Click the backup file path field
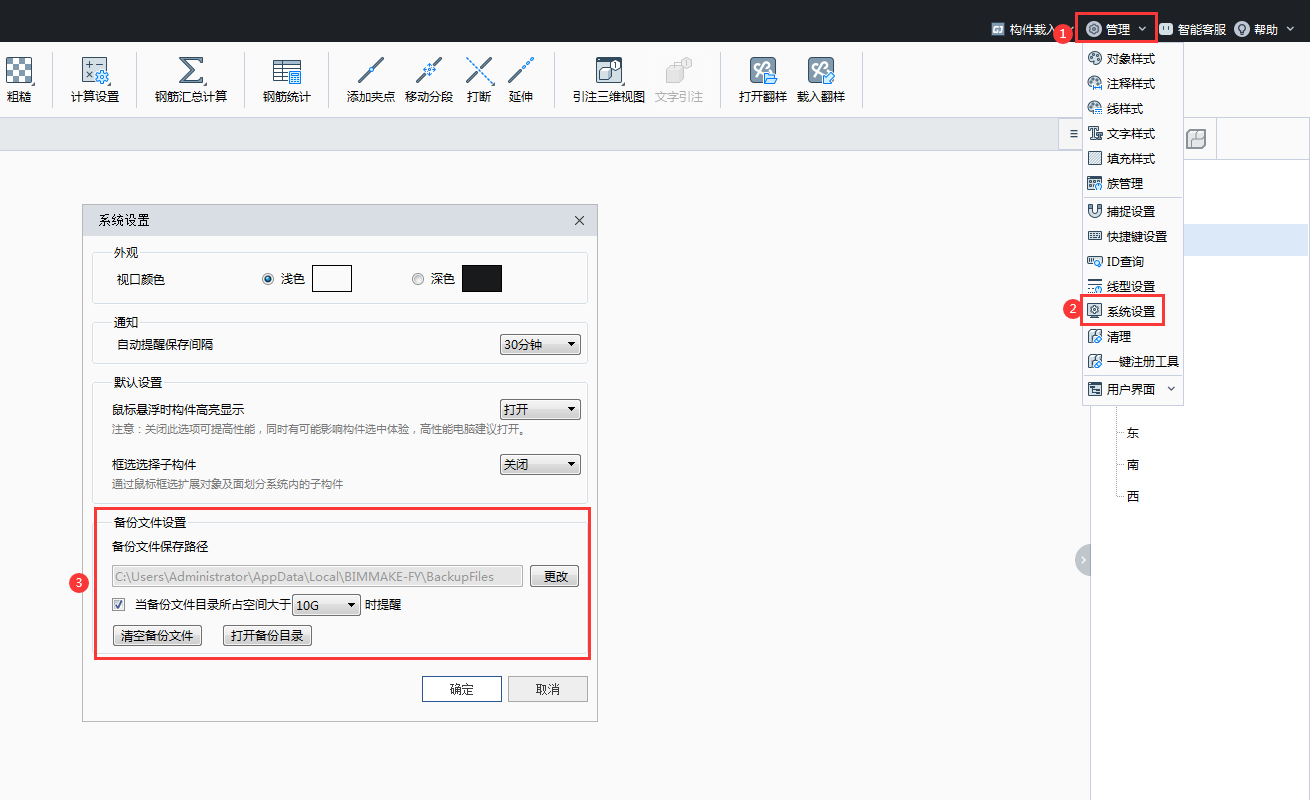The height and width of the screenshot is (800, 1310). point(317,576)
